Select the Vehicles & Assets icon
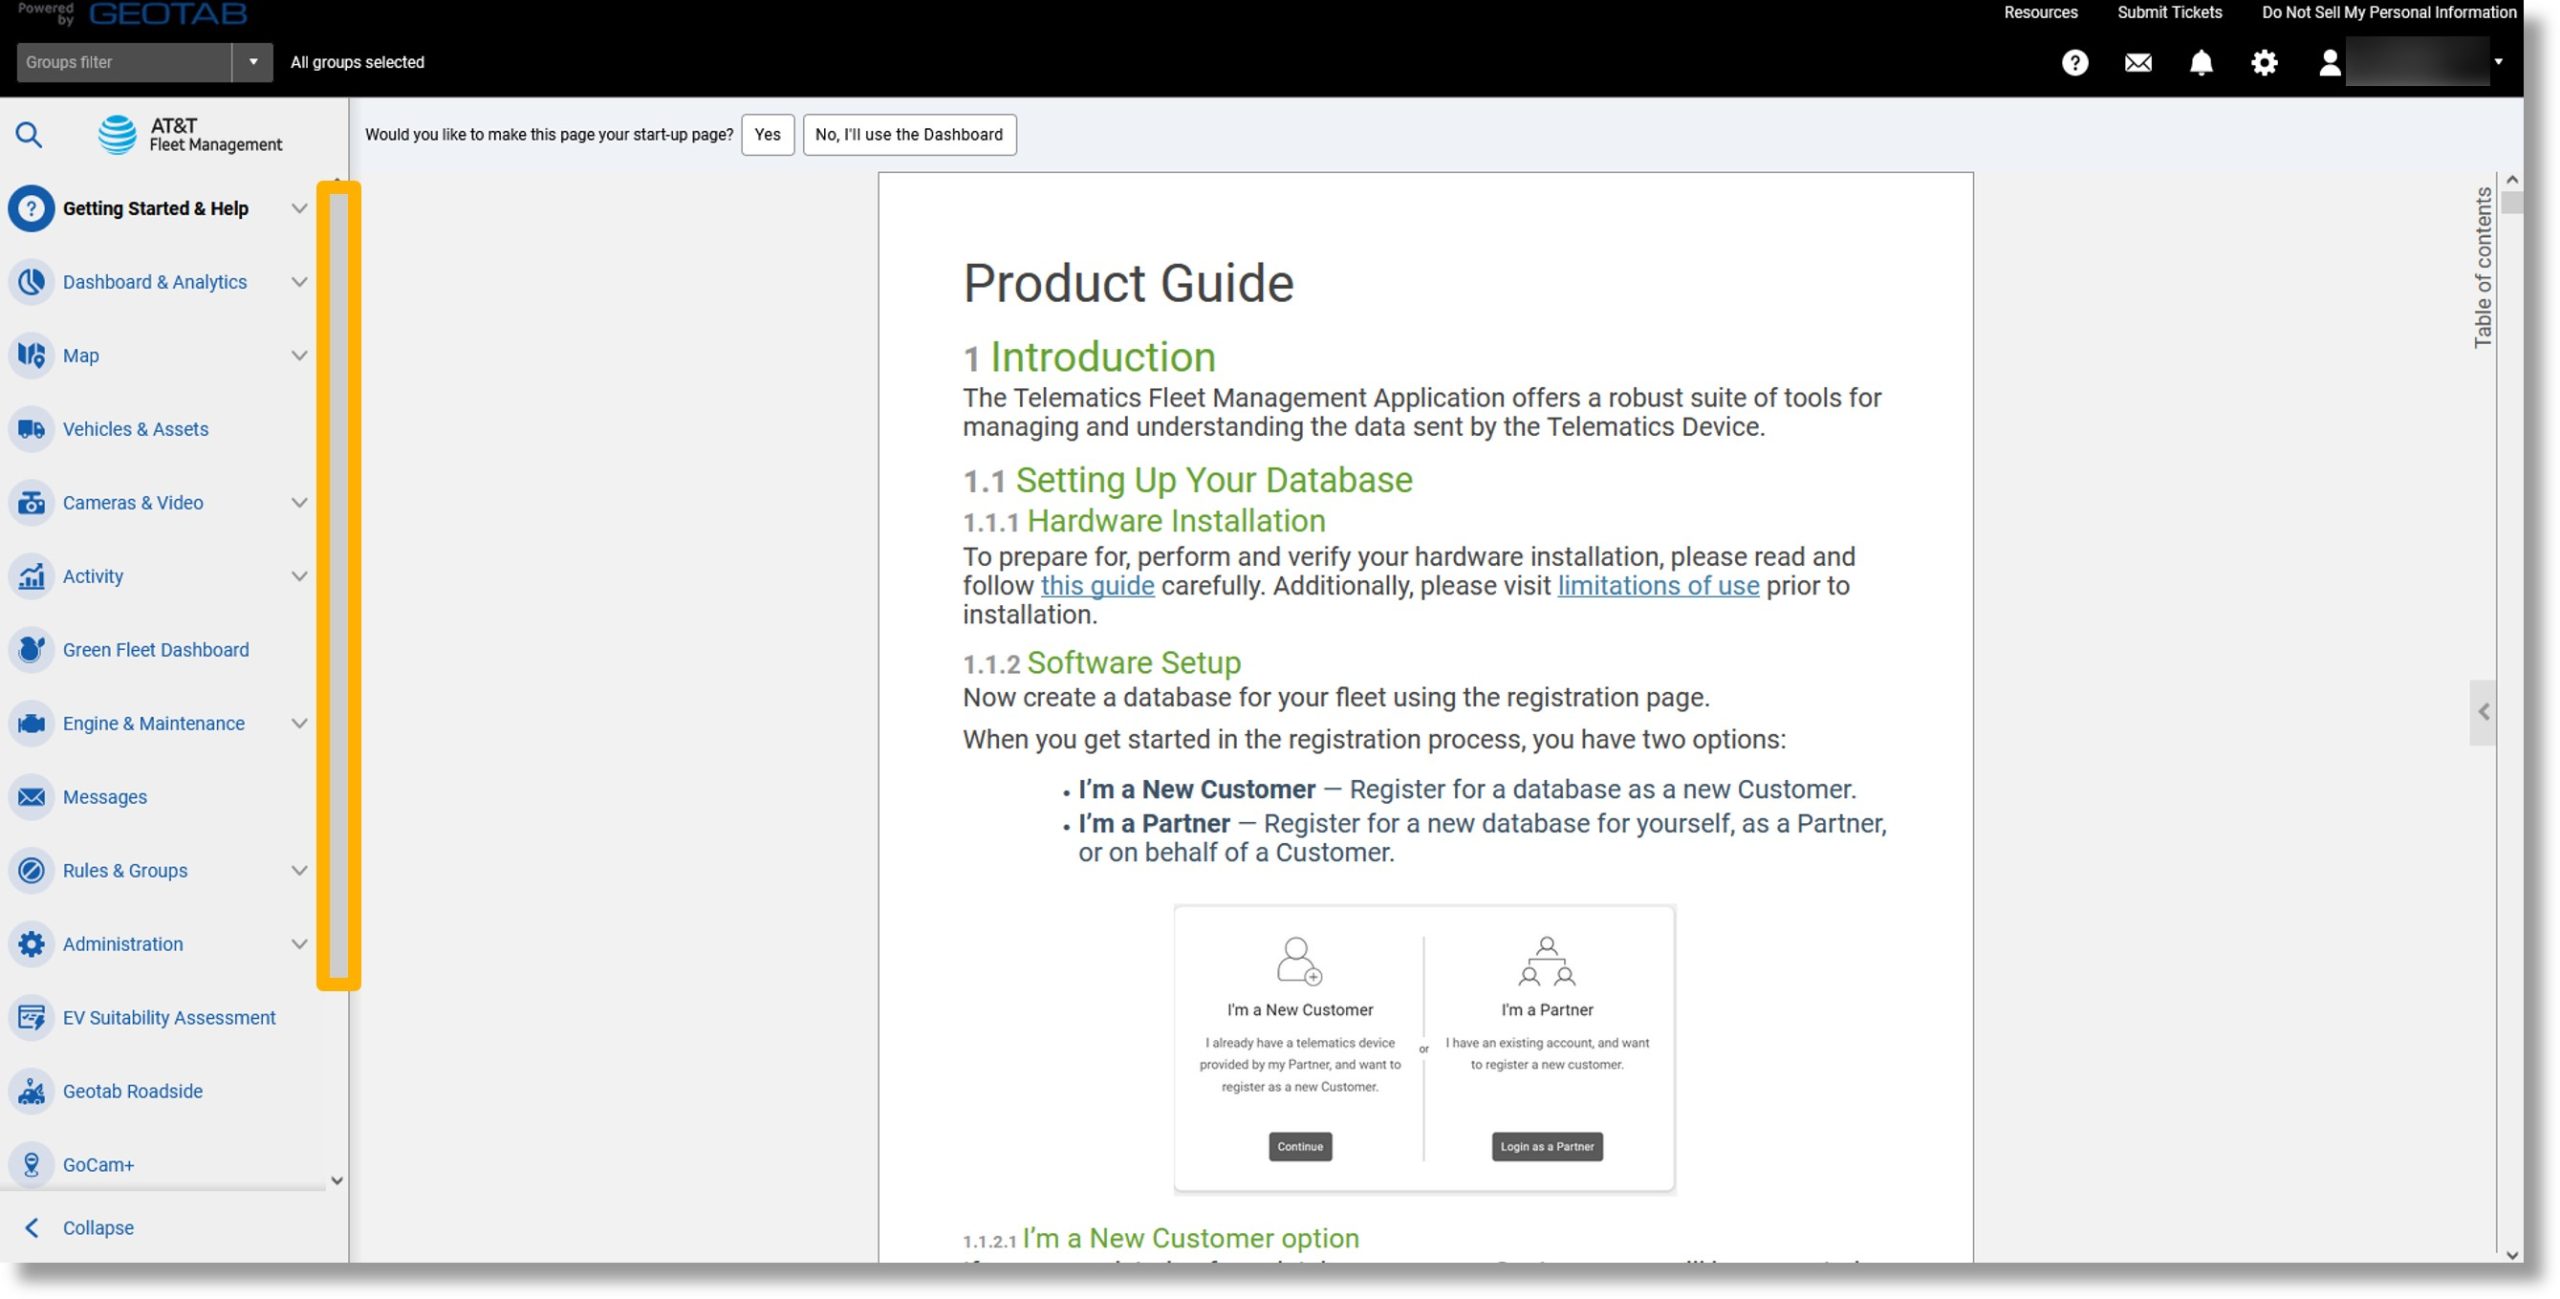2560x1299 pixels. click(x=30, y=429)
